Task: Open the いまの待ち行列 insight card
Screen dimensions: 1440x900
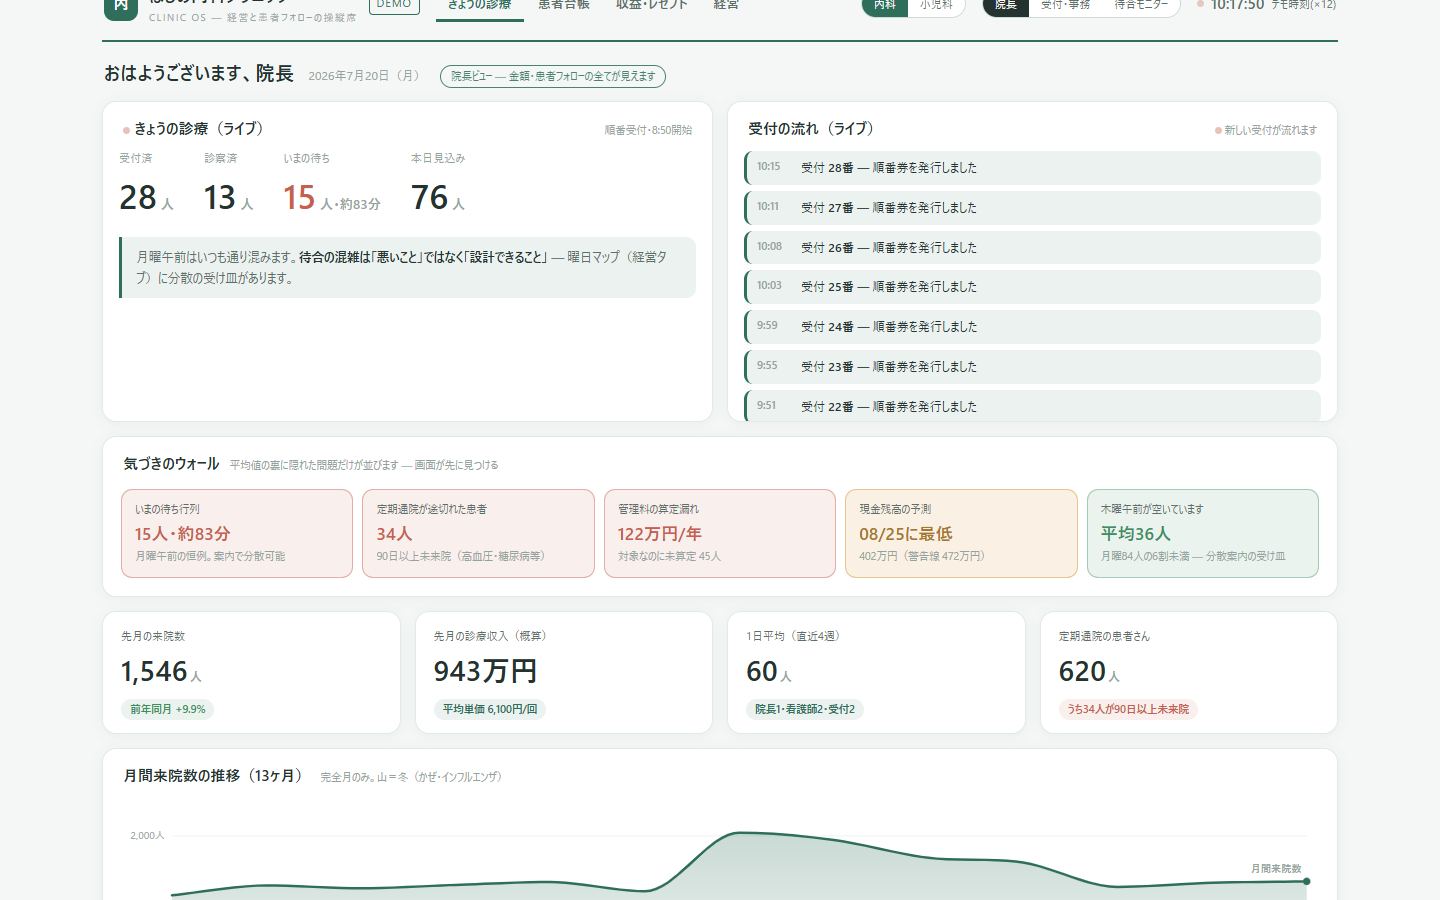Action: pyautogui.click(x=237, y=533)
